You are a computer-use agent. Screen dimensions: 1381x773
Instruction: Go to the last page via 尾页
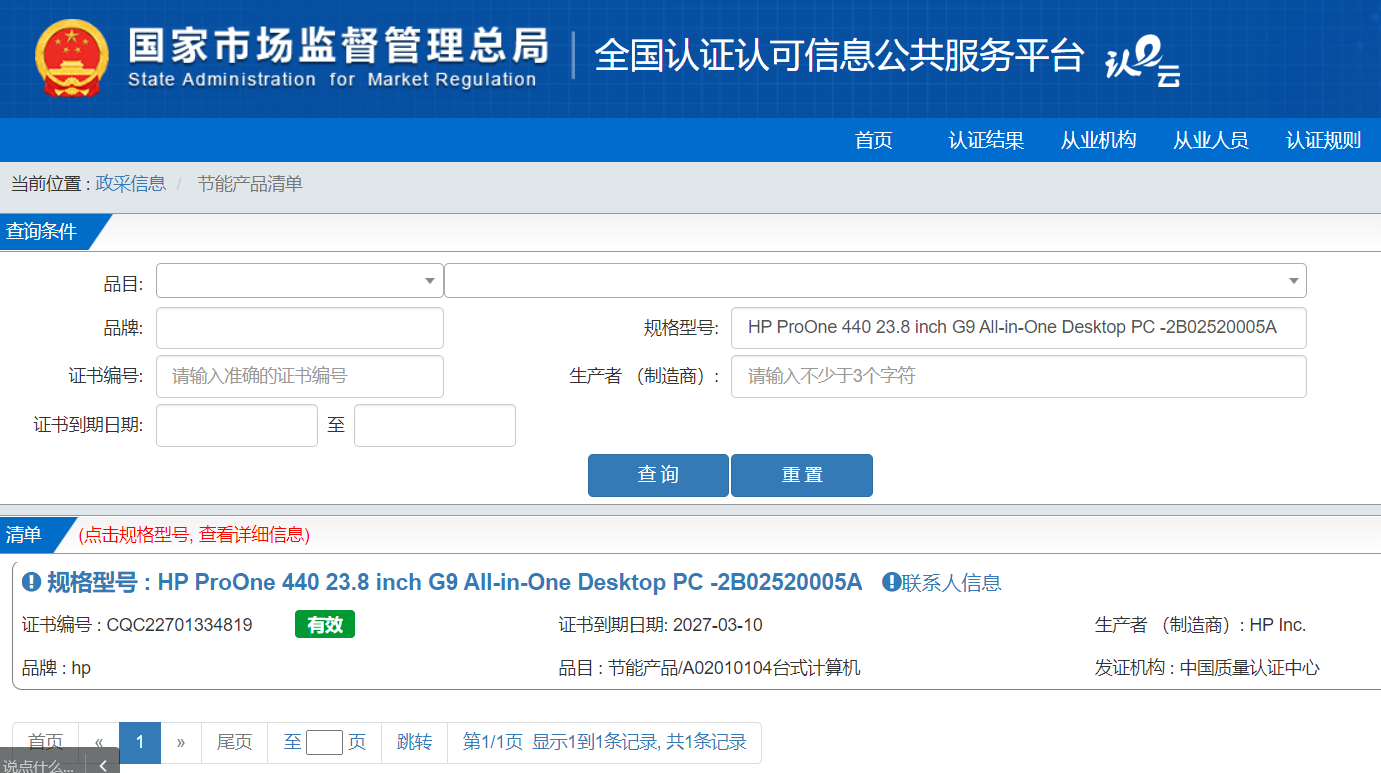click(235, 742)
